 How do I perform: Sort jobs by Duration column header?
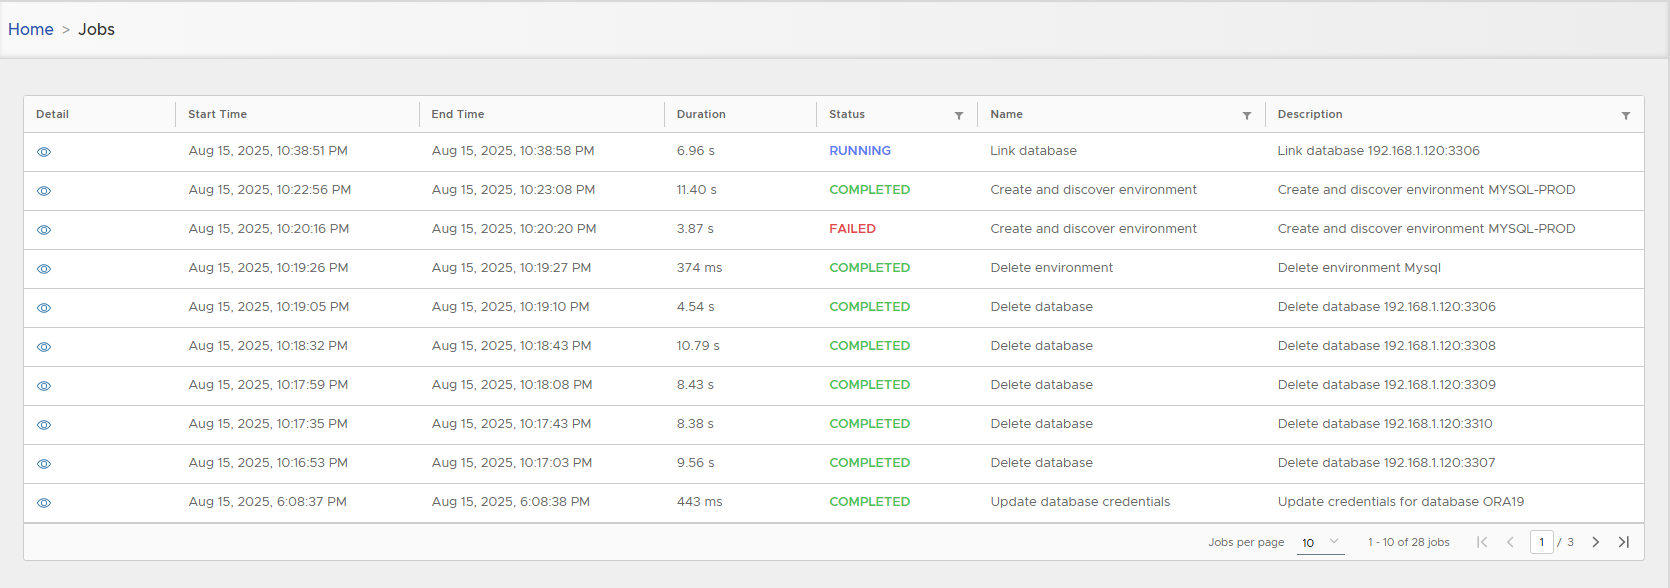click(701, 114)
